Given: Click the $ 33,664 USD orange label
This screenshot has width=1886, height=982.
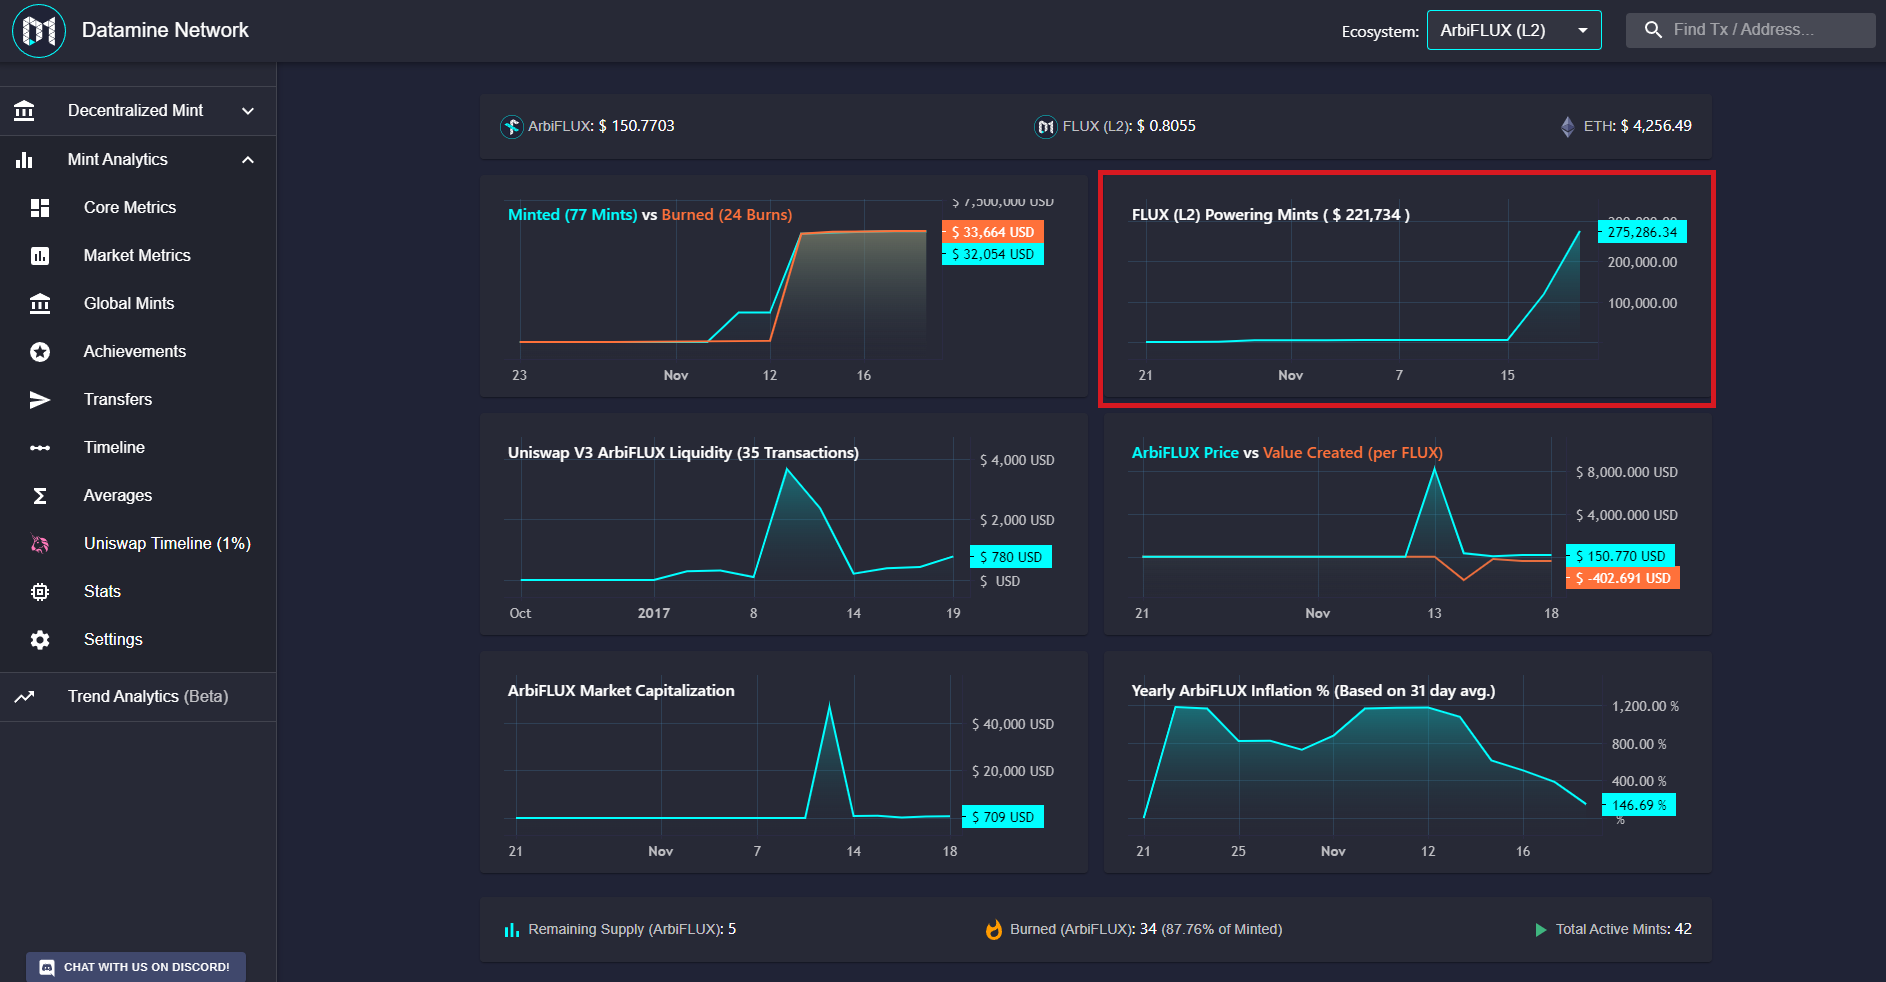Looking at the screenshot, I should tap(993, 232).
